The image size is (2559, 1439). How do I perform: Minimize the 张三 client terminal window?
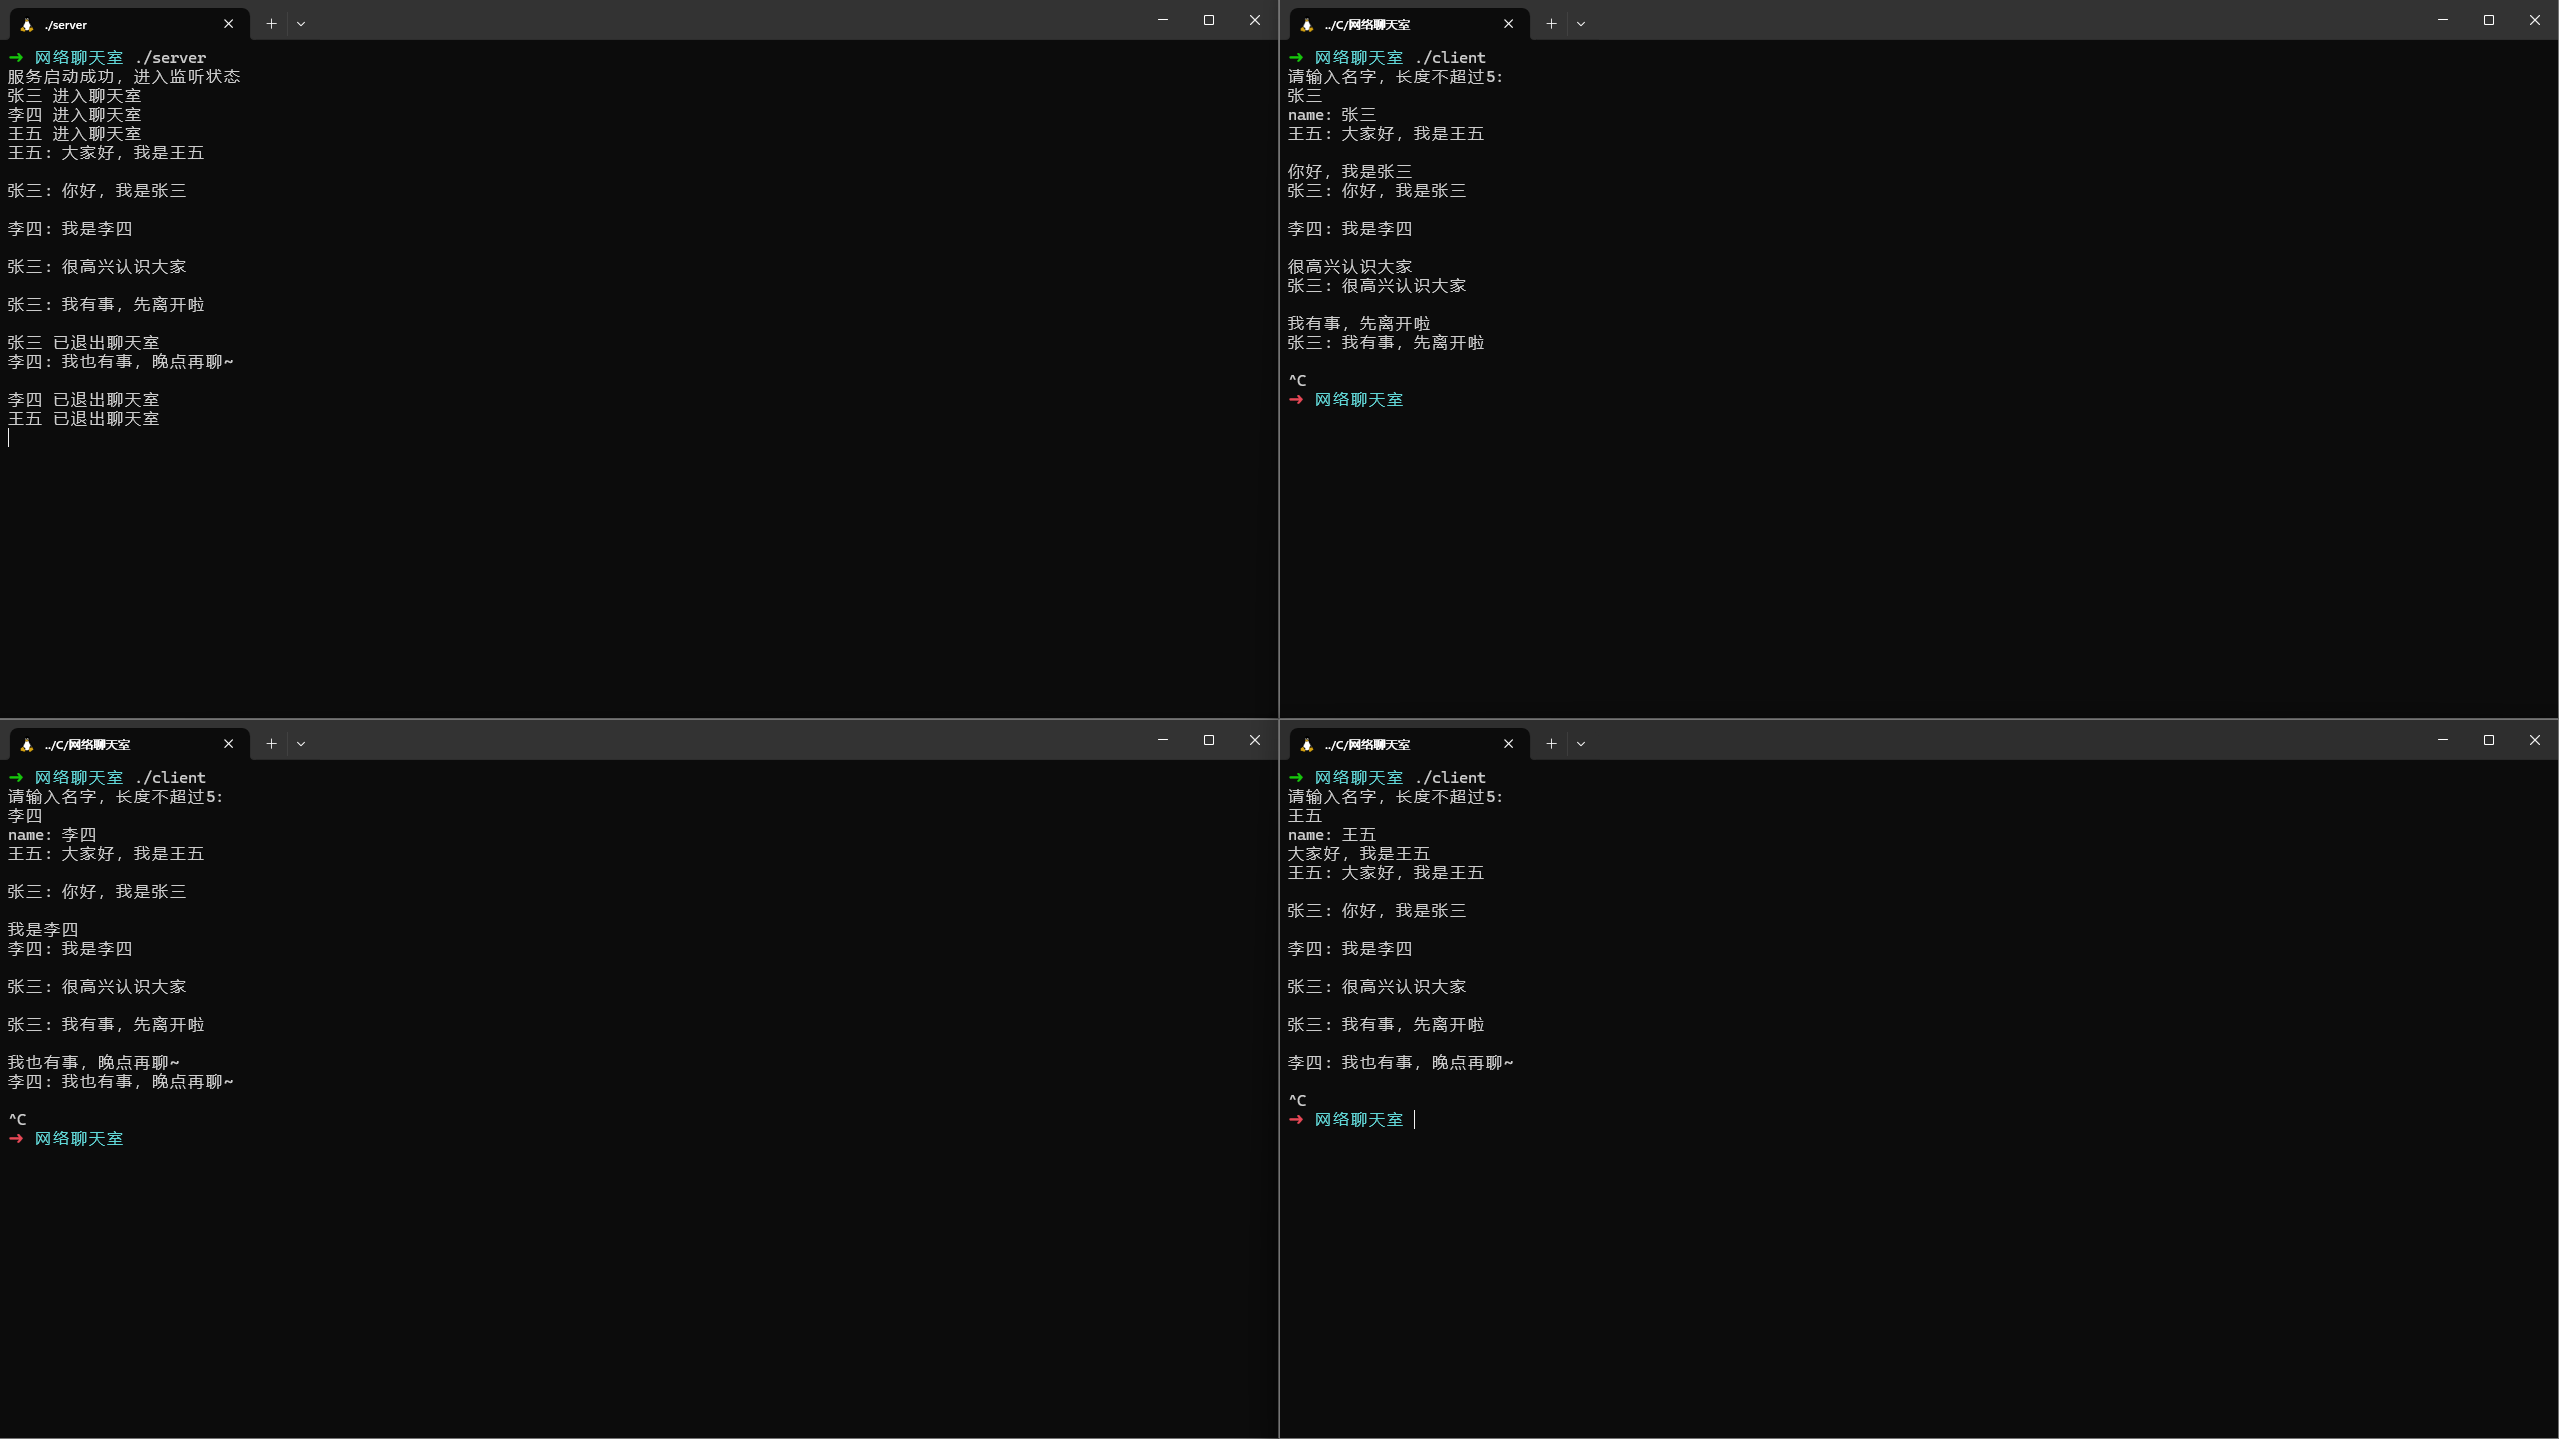[2443, 20]
